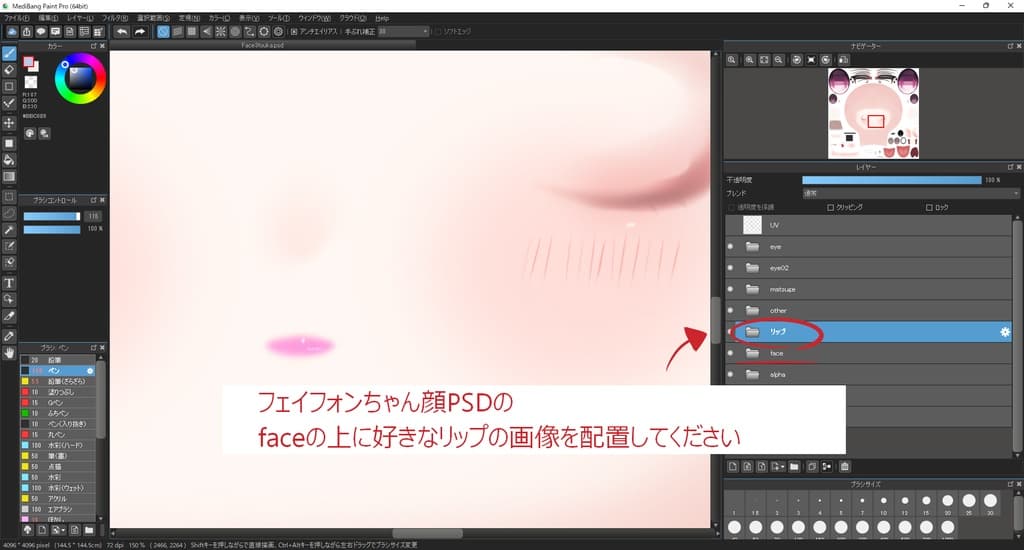Select the アクリル brush
Image resolution: width=1024 pixels, height=550 pixels.
57,498
